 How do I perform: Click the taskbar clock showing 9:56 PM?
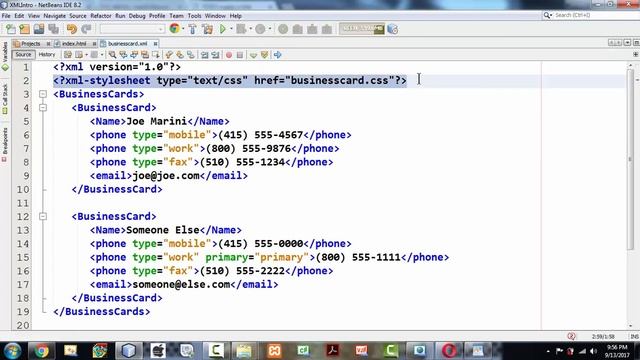pos(616,351)
